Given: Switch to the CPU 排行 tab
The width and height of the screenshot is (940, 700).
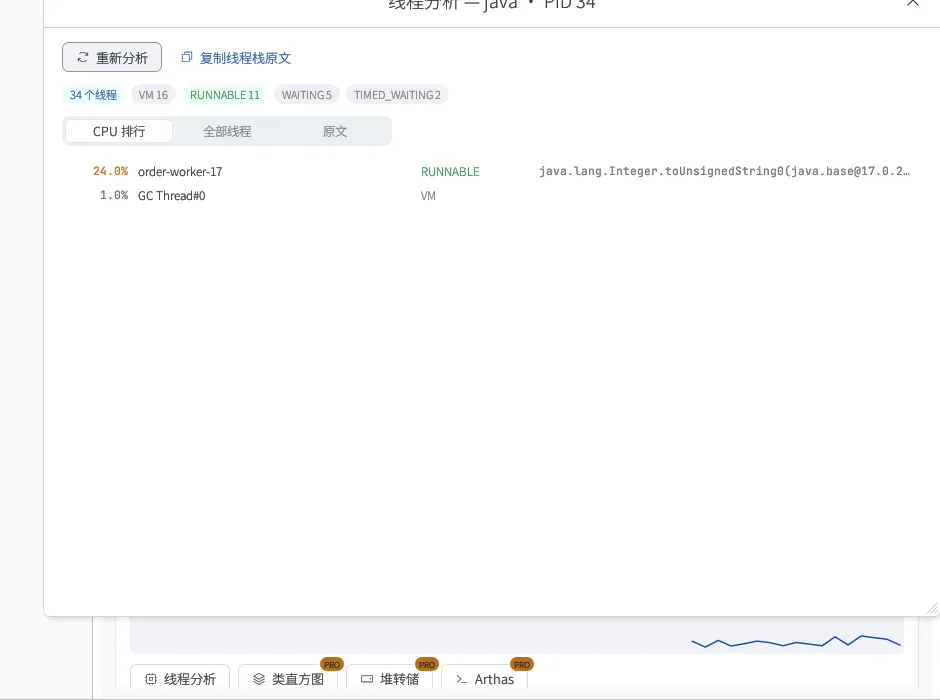Looking at the screenshot, I should [119, 131].
